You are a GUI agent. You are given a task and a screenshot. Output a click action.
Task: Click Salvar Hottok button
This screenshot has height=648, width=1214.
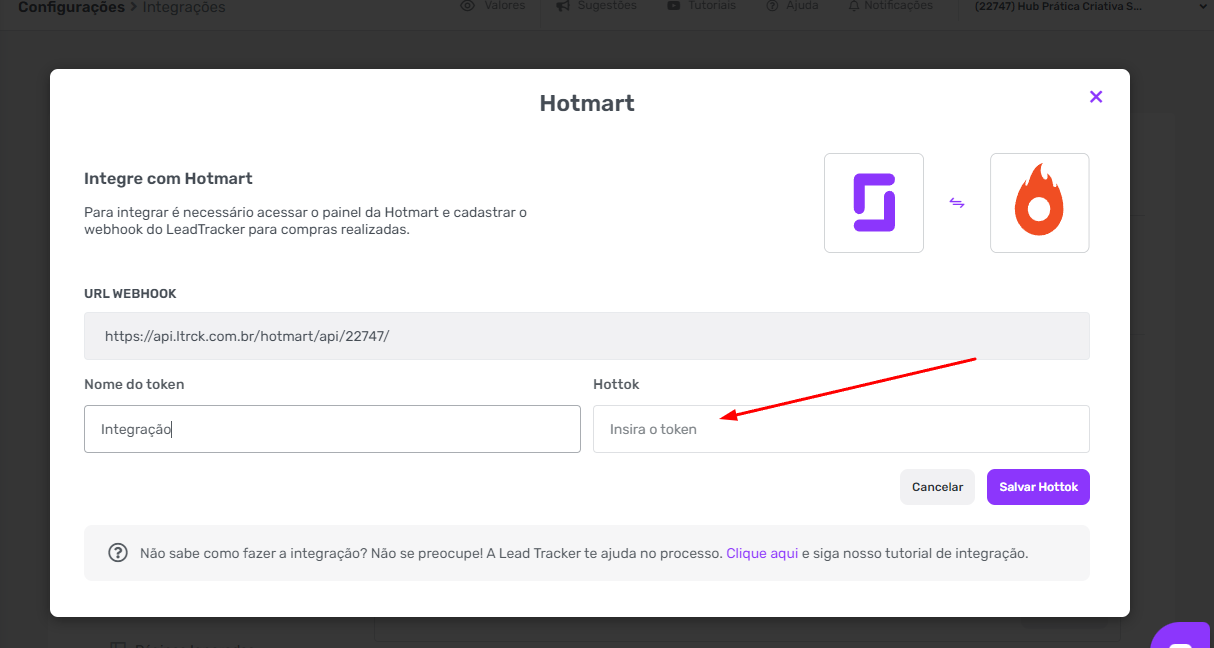tap(1038, 487)
